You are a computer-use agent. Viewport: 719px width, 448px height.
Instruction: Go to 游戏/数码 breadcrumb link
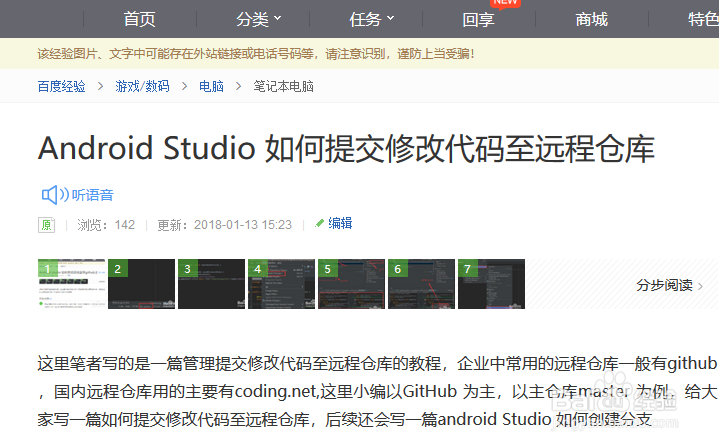point(142,86)
